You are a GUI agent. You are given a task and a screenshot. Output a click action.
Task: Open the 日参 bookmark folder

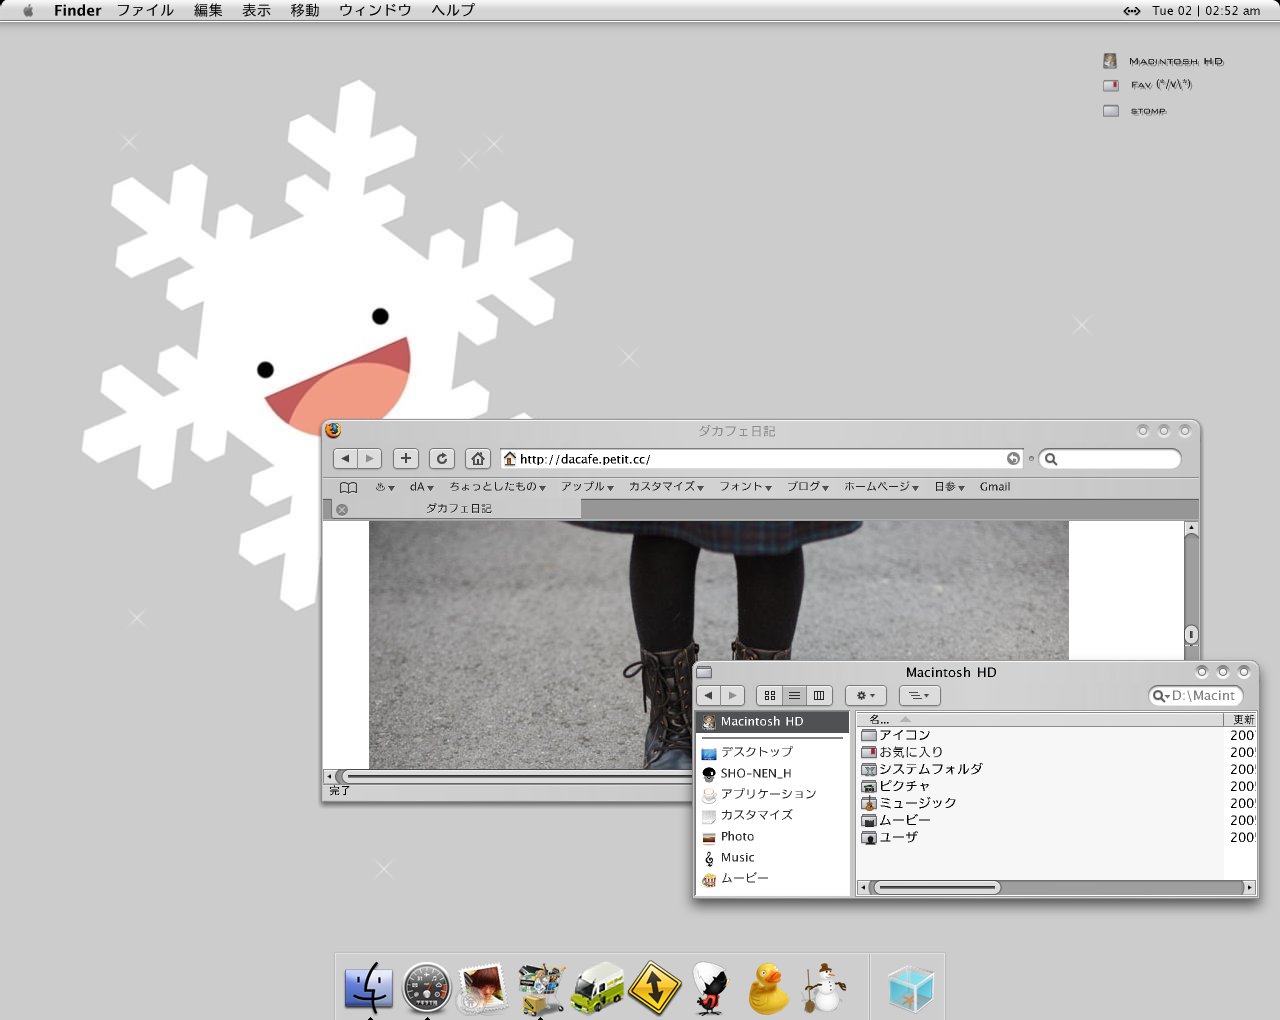coord(949,487)
